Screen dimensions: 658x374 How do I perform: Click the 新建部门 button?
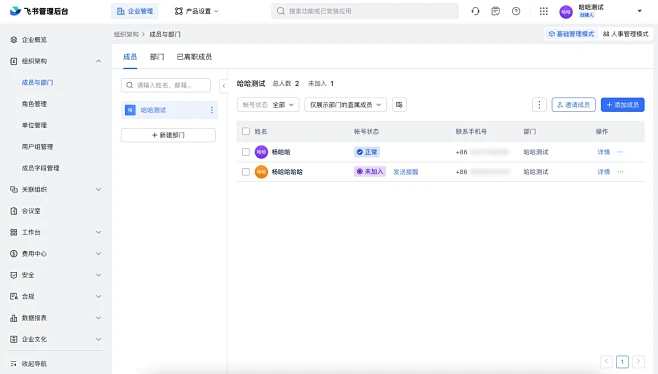[x=168, y=135]
